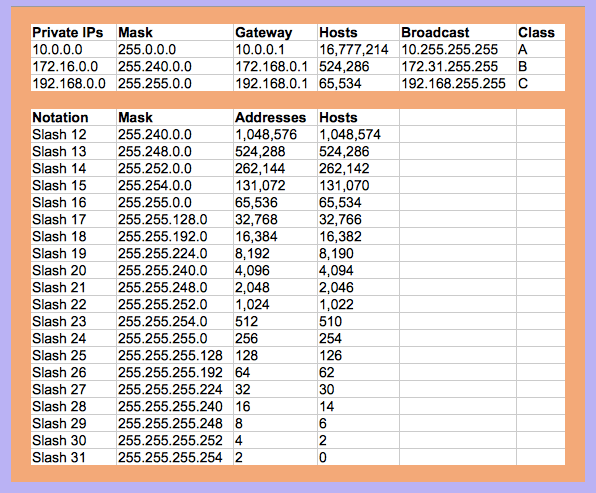Screen dimensions: 596x493
Task: Click the gateway cell 10.0.0.1
Action: 276,49
